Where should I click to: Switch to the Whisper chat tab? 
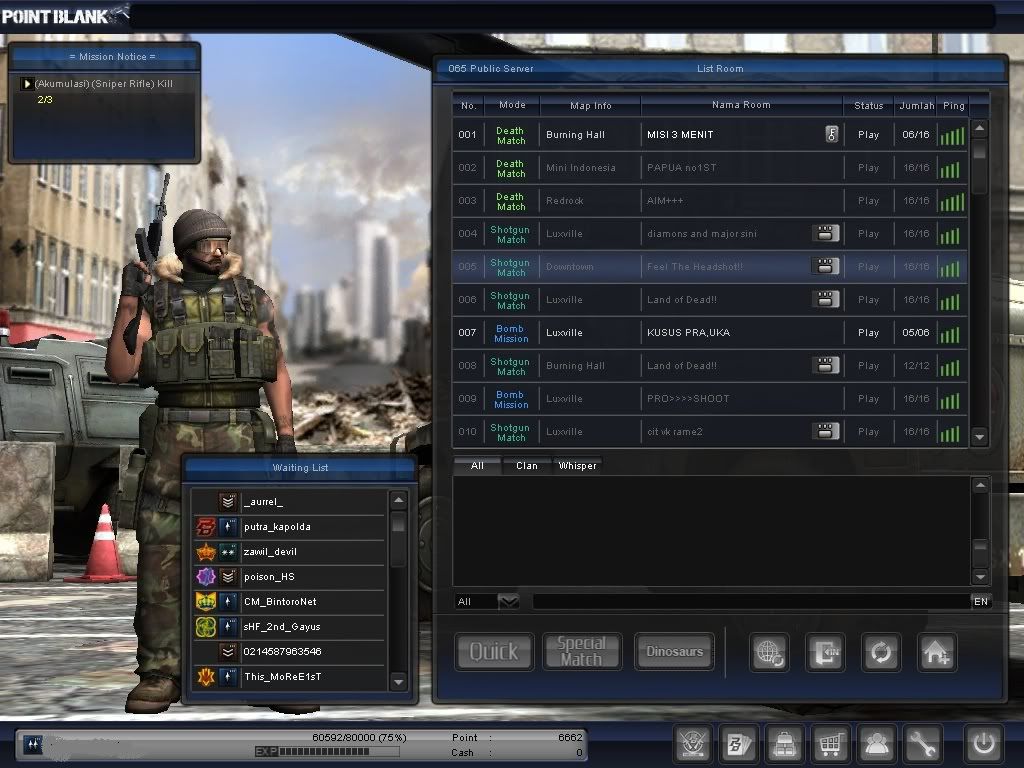pos(577,466)
